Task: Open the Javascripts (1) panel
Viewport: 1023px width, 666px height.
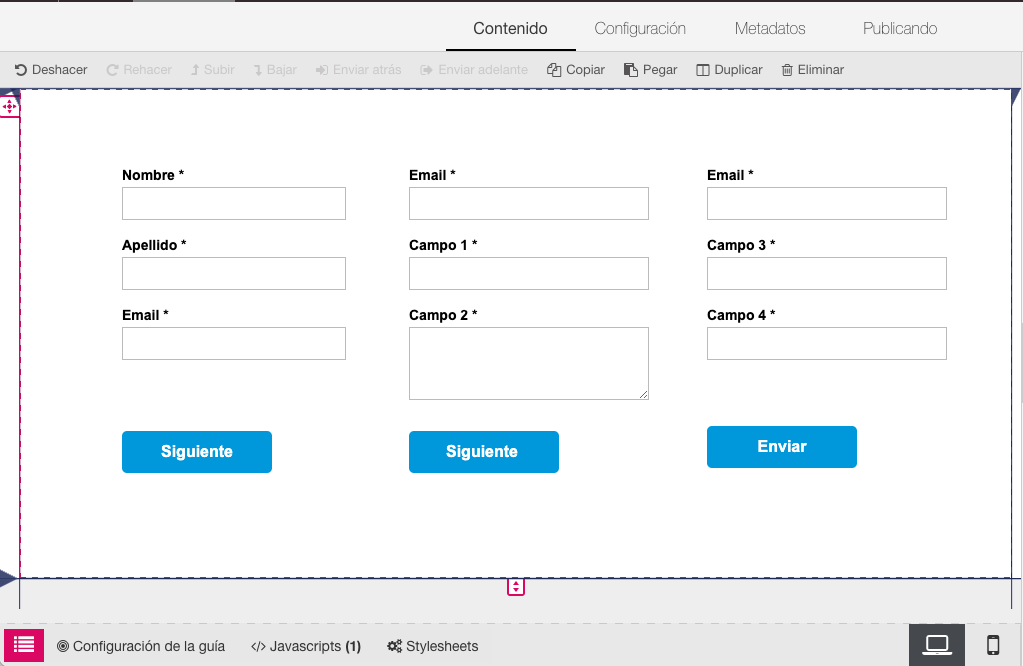Action: [306, 646]
